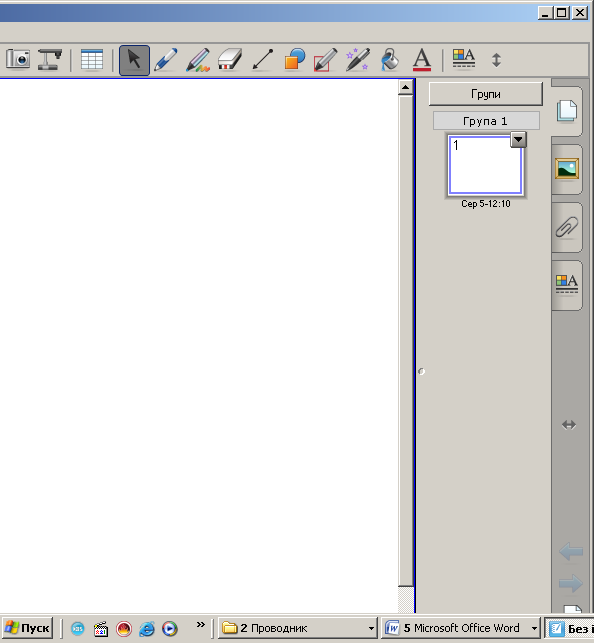The image size is (594, 643).
Task: Open the Properties side tab
Action: pyautogui.click(x=567, y=285)
